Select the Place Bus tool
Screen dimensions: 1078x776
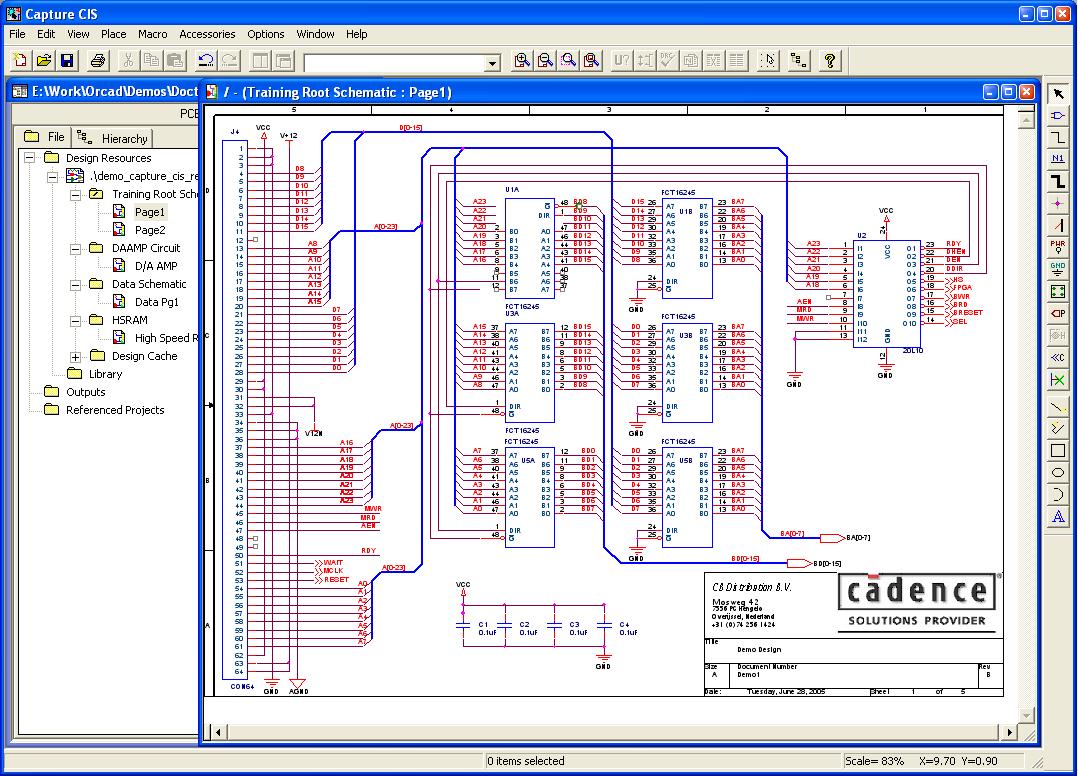(1058, 178)
